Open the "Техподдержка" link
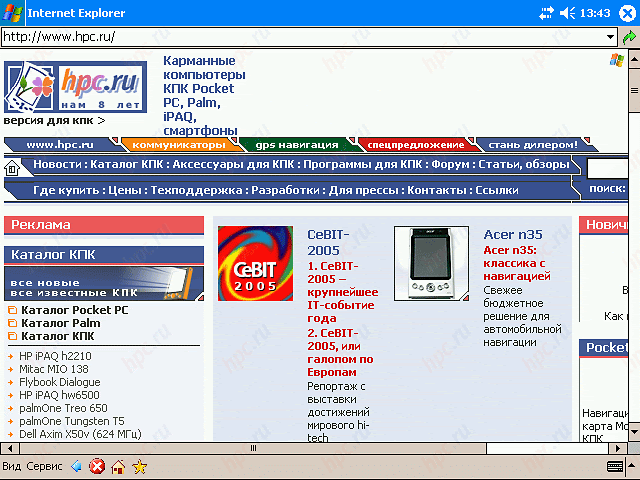640x480 pixels. (196, 190)
